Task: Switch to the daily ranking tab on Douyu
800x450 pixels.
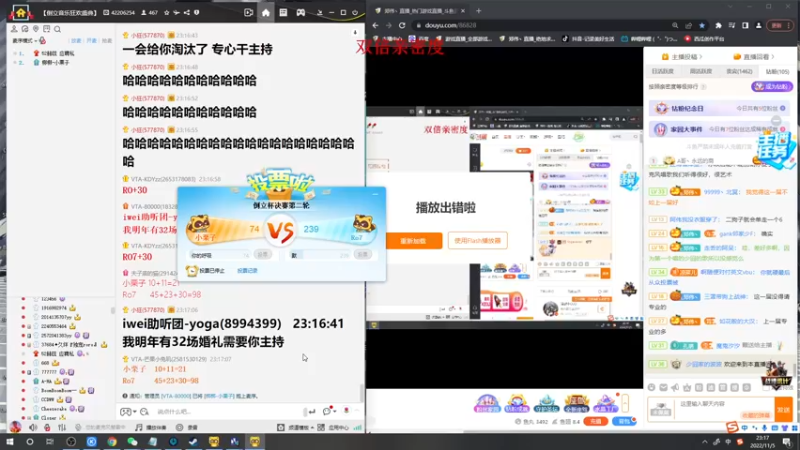Action: click(x=663, y=71)
